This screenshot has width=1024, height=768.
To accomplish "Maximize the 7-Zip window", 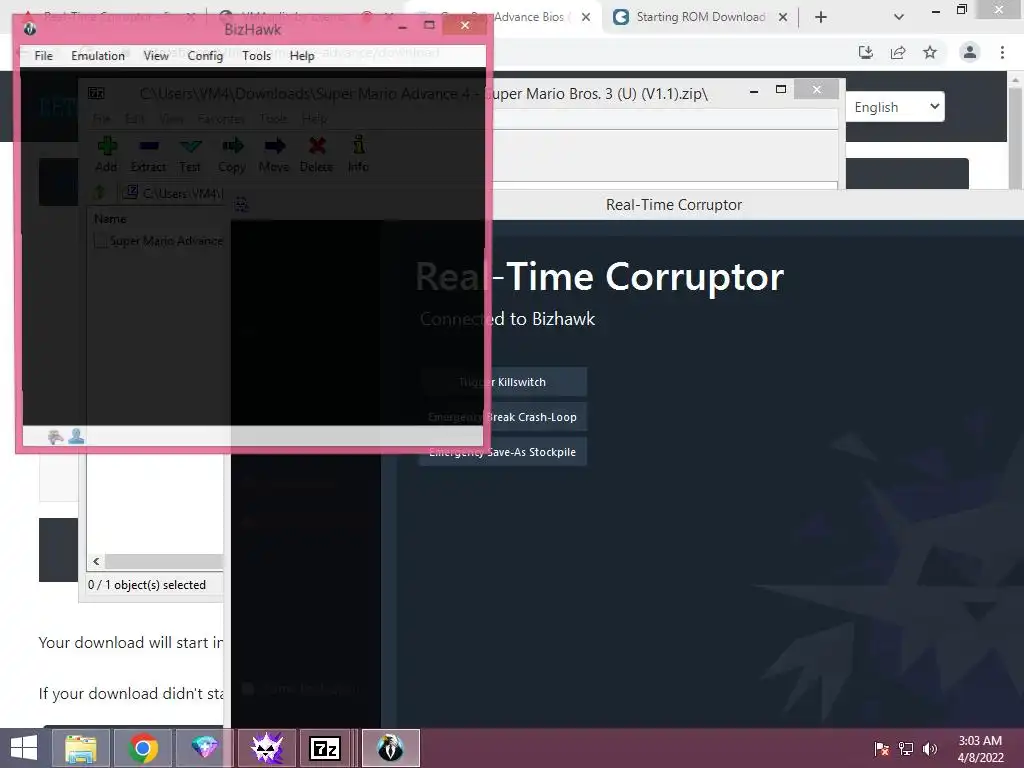I will coord(780,89).
